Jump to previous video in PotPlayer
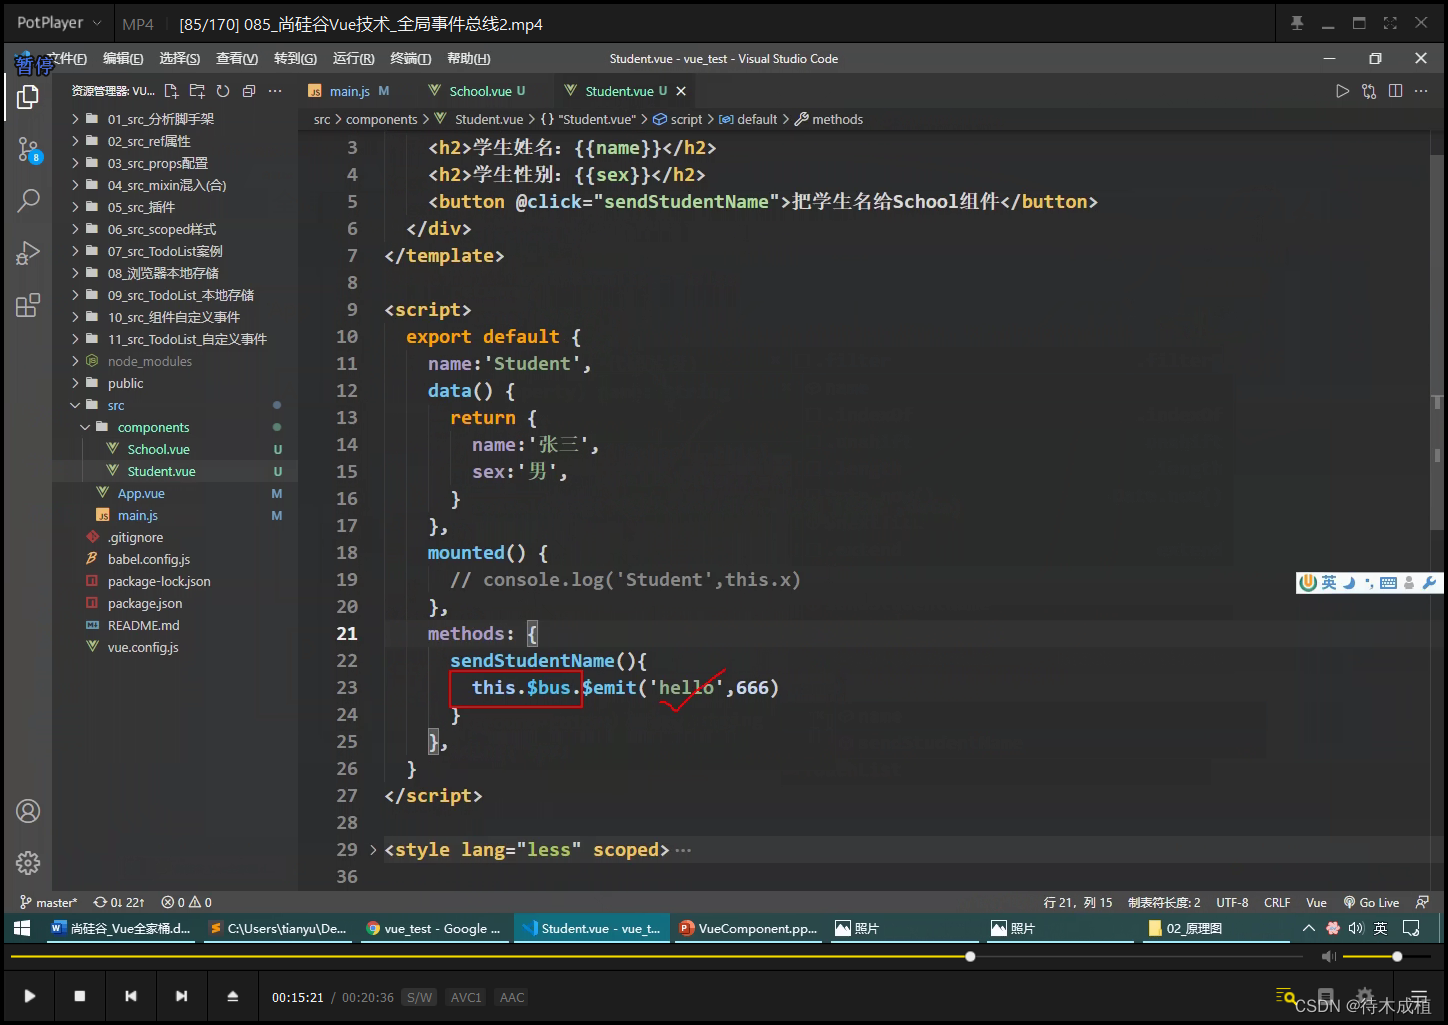1448x1025 pixels. (x=131, y=996)
